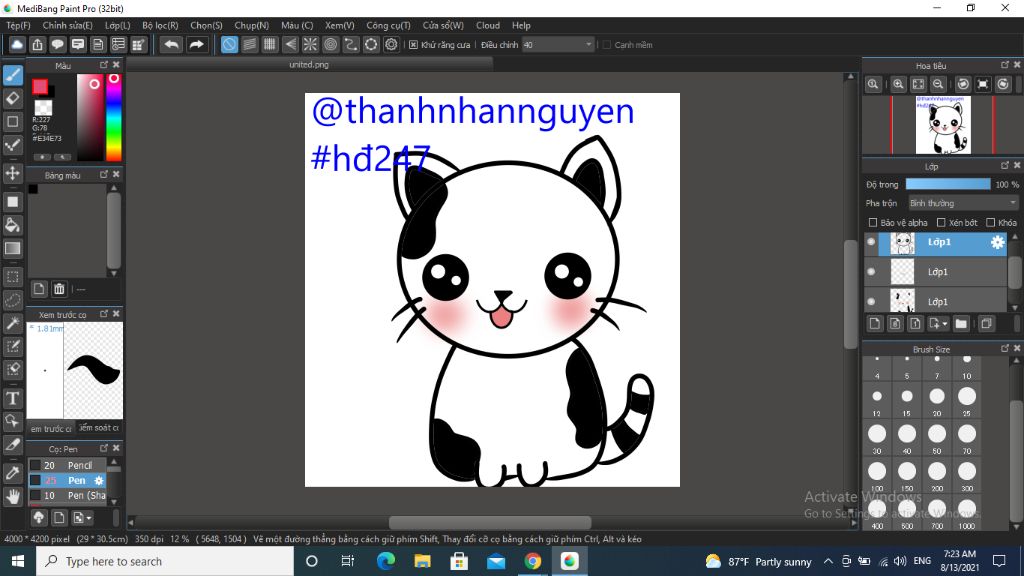Screen dimensions: 1024x576
Task: Pick brush size 50 preset
Action: tap(936, 438)
